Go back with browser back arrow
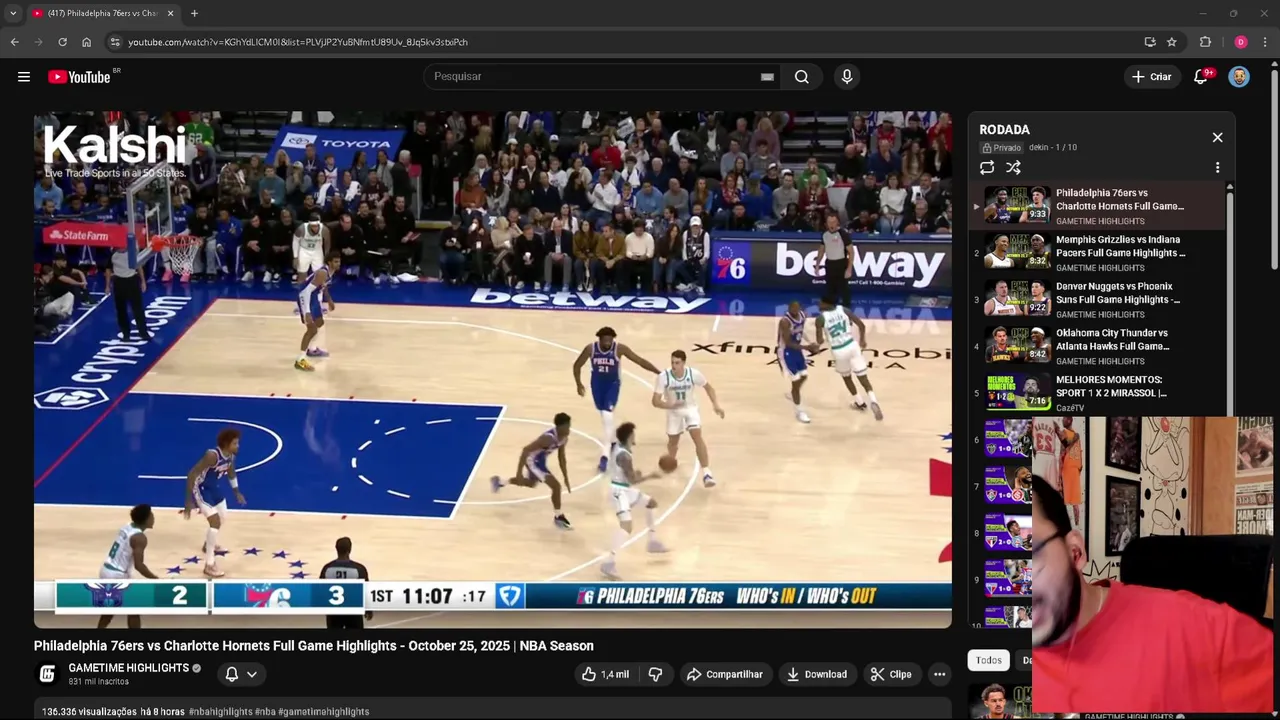Image resolution: width=1280 pixels, height=720 pixels. click(14, 42)
